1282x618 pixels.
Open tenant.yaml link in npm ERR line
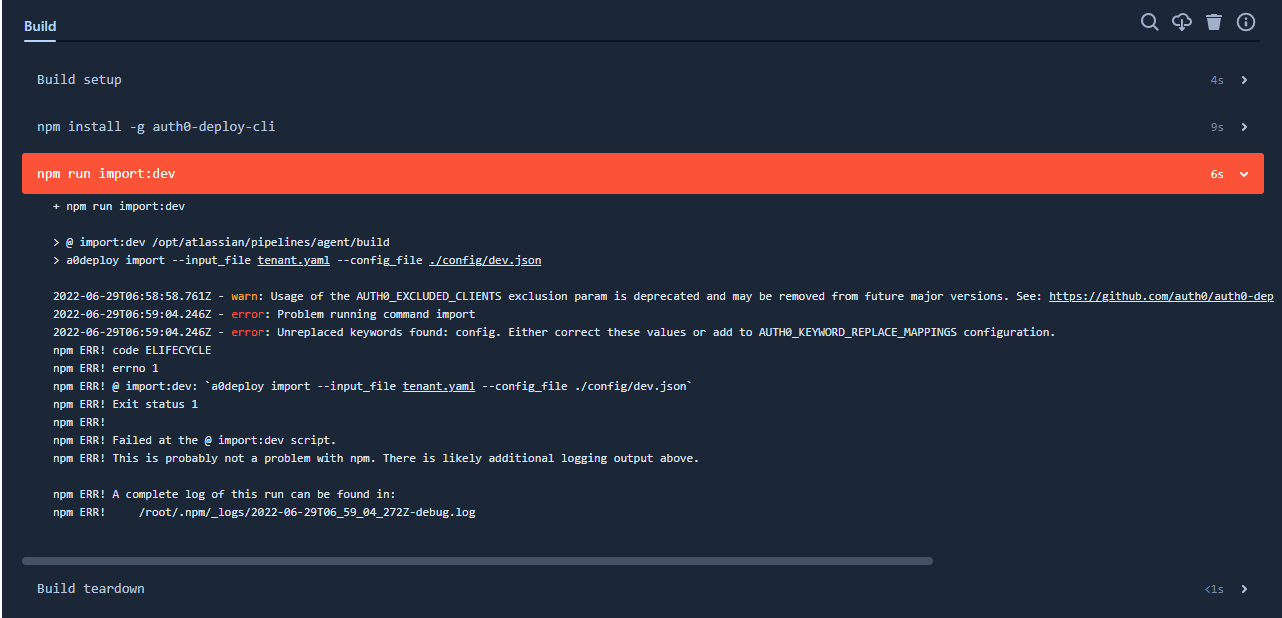pyautogui.click(x=439, y=386)
